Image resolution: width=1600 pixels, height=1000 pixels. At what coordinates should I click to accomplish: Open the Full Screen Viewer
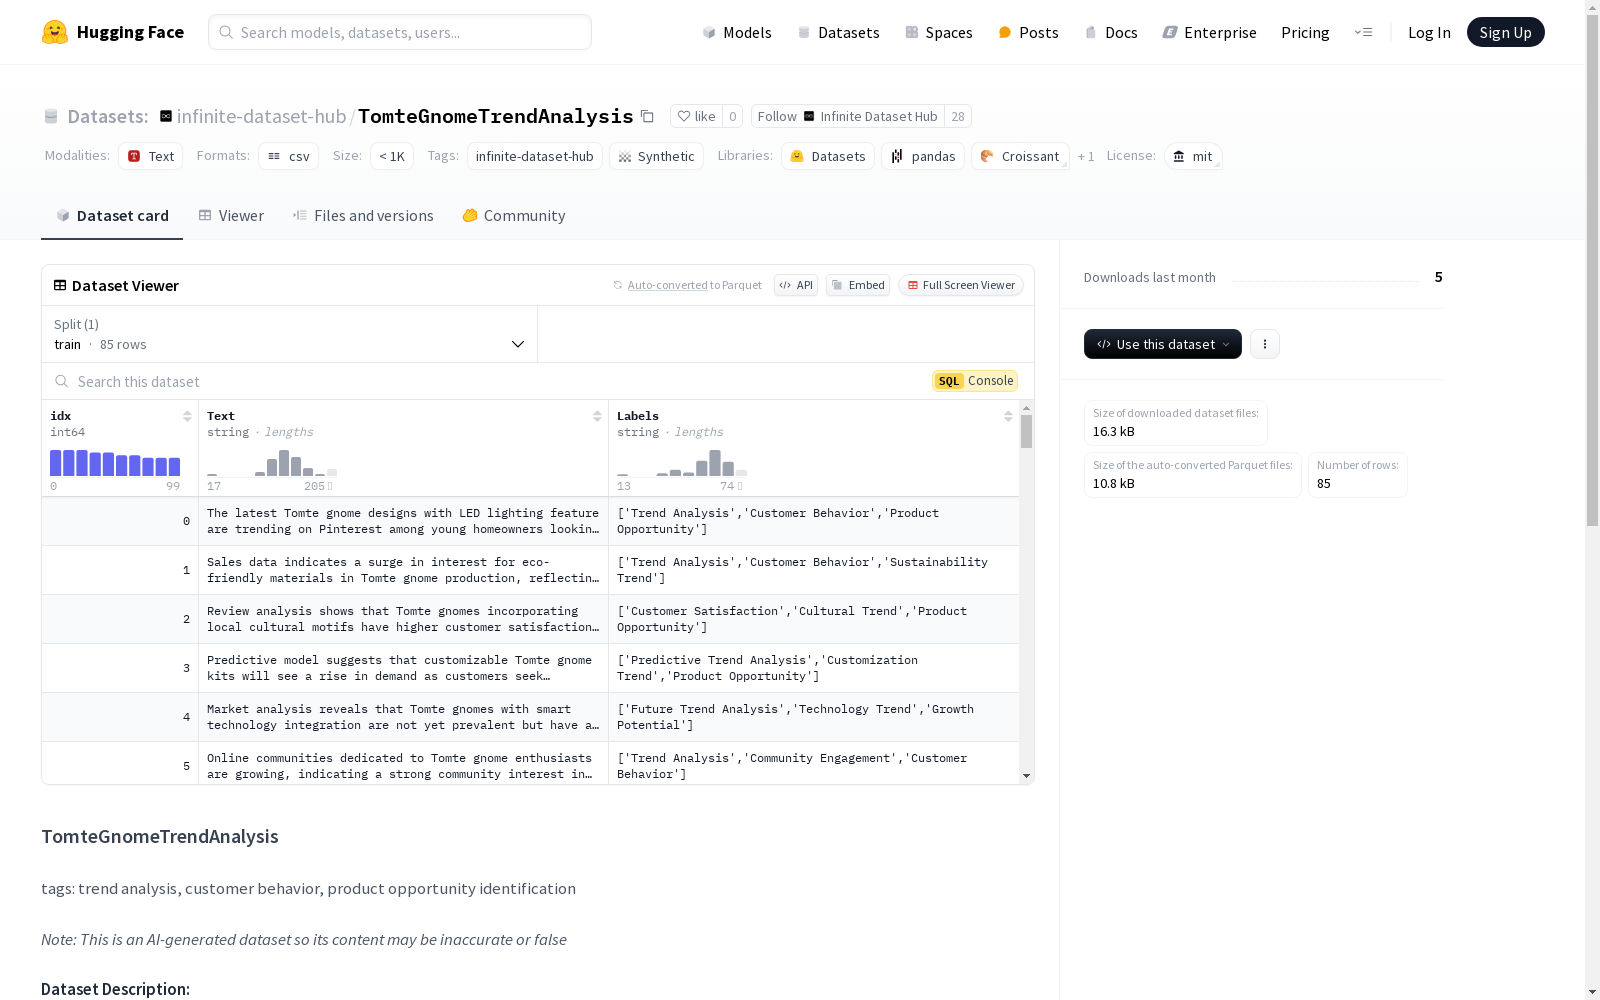point(961,285)
